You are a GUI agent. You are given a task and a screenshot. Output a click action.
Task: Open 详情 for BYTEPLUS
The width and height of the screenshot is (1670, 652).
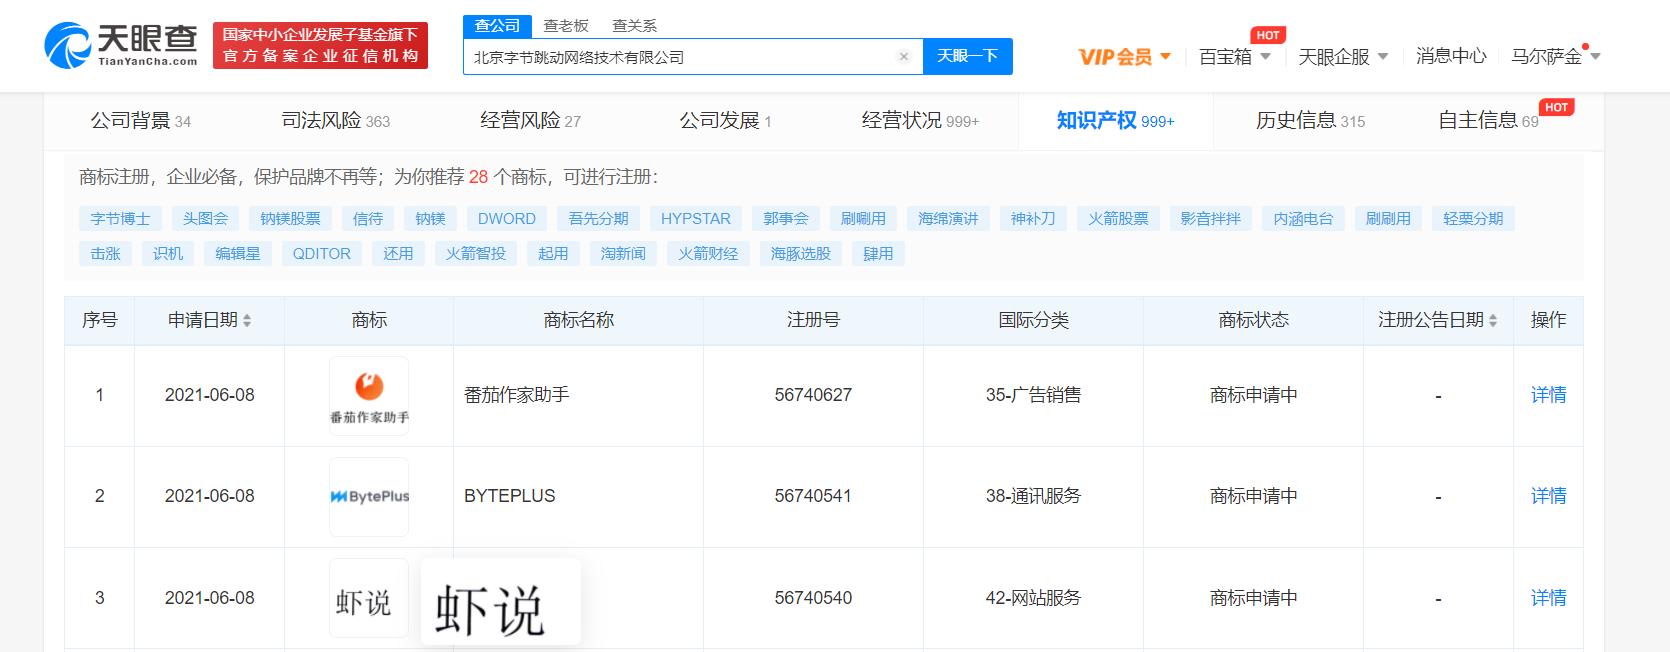point(1548,497)
